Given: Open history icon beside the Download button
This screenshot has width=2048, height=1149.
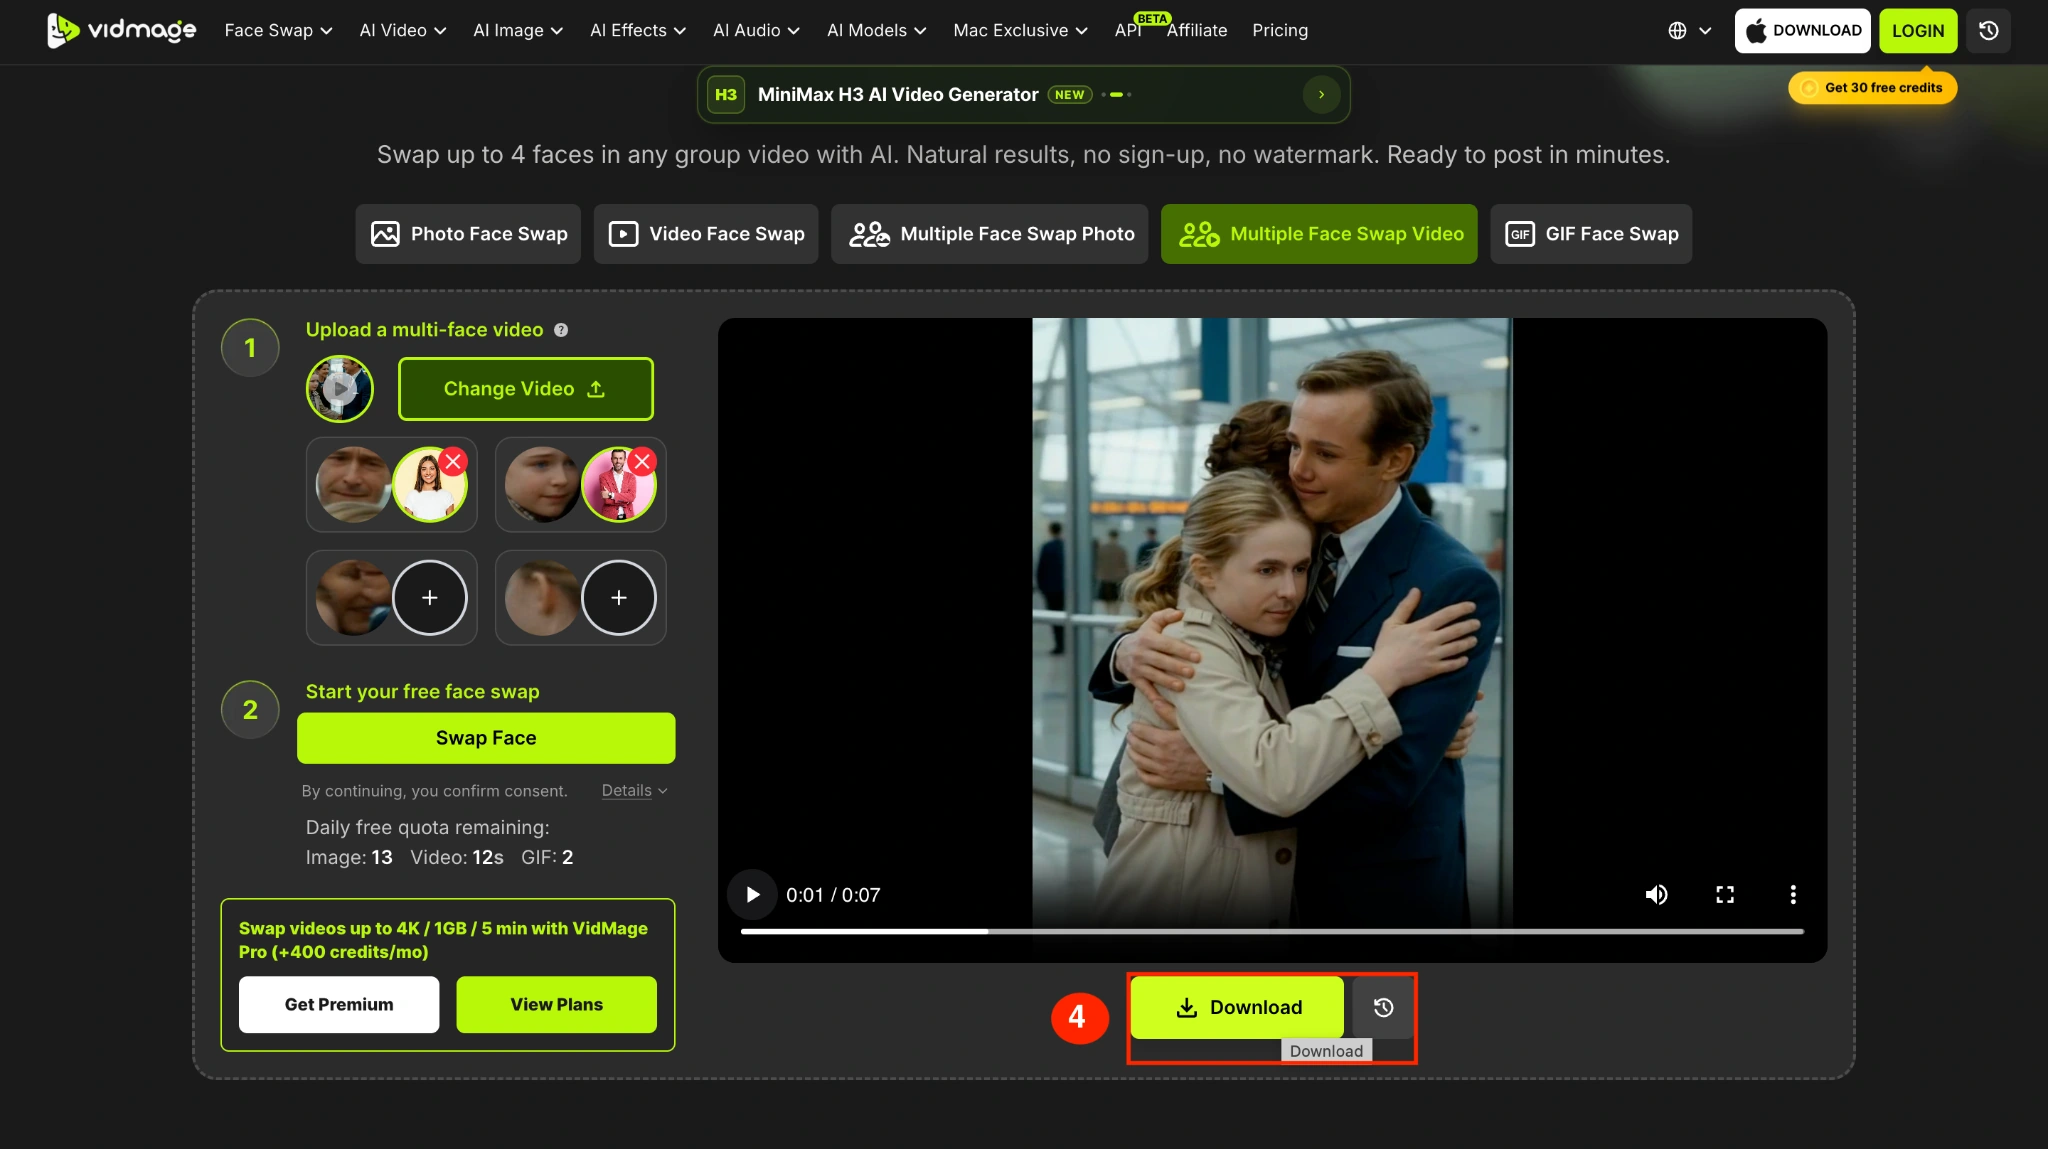Looking at the screenshot, I should [1383, 1007].
